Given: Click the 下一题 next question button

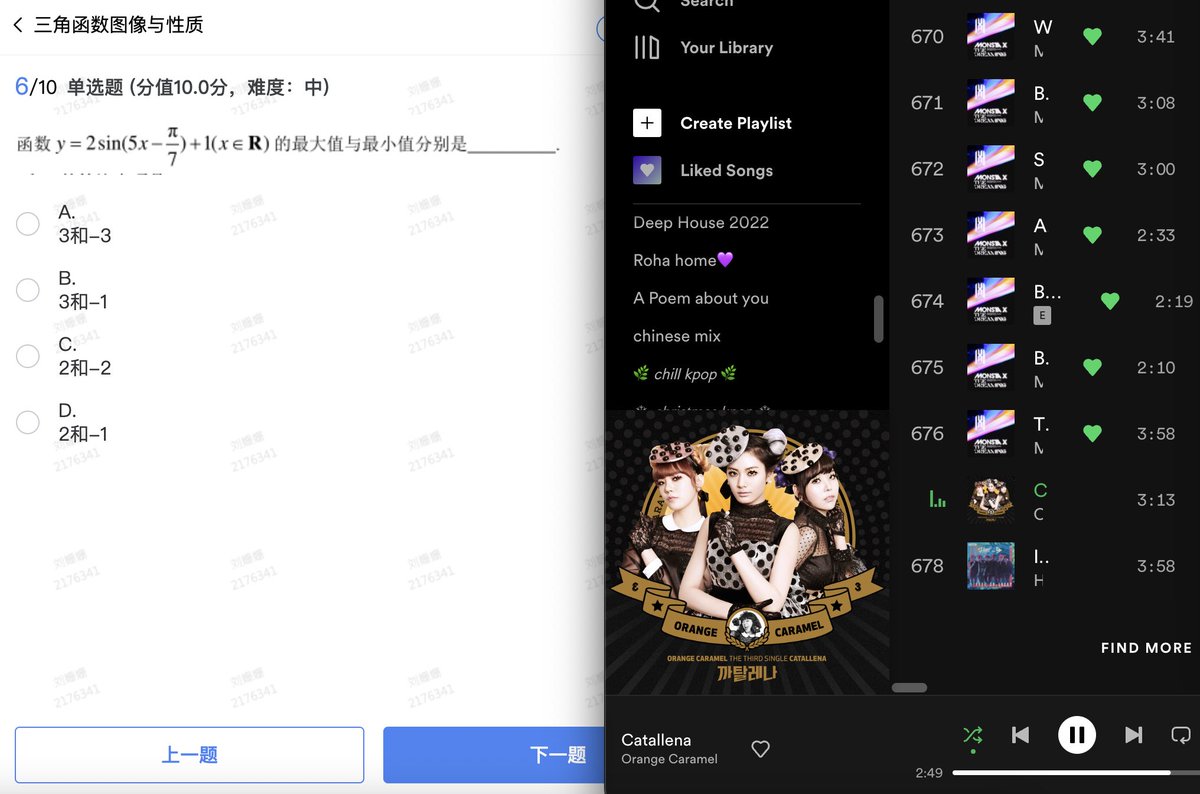Looking at the screenshot, I should click(494, 755).
